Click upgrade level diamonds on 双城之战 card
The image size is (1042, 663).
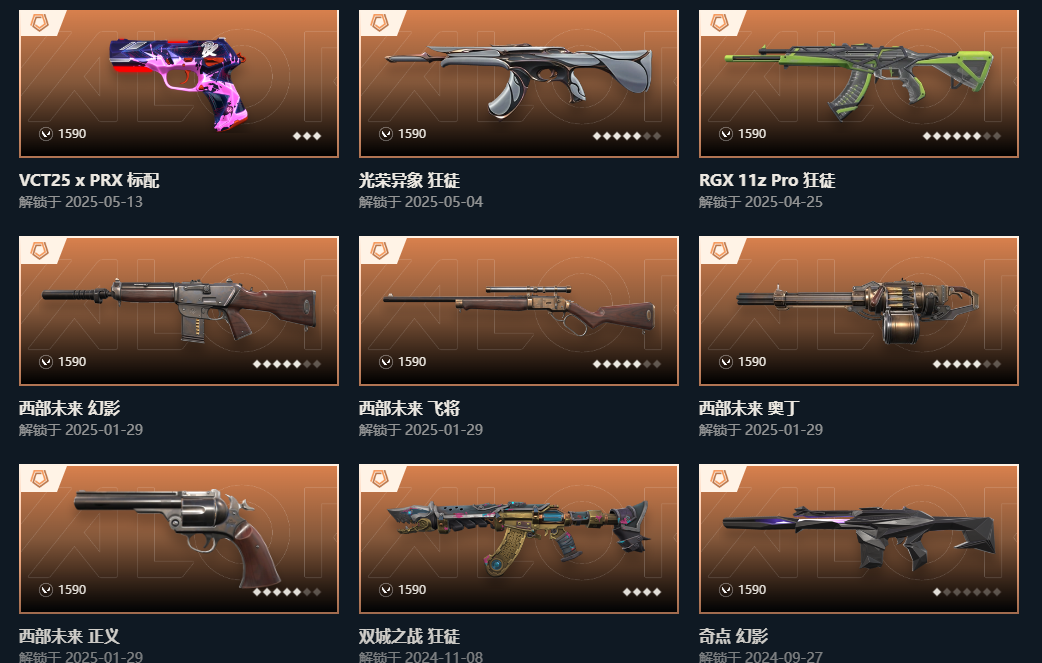pos(642,591)
